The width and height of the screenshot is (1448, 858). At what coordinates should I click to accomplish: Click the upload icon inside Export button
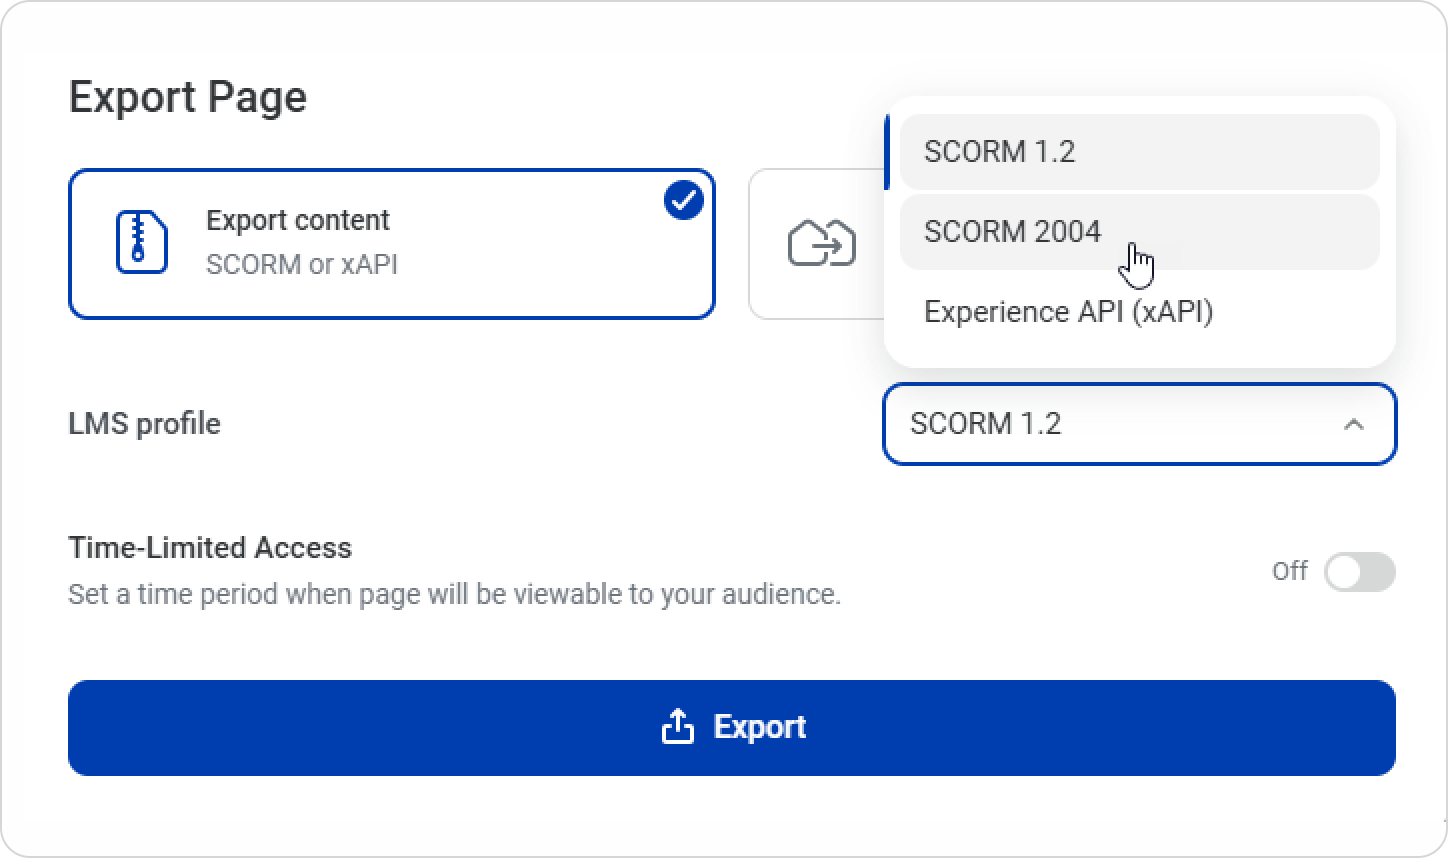pos(678,727)
